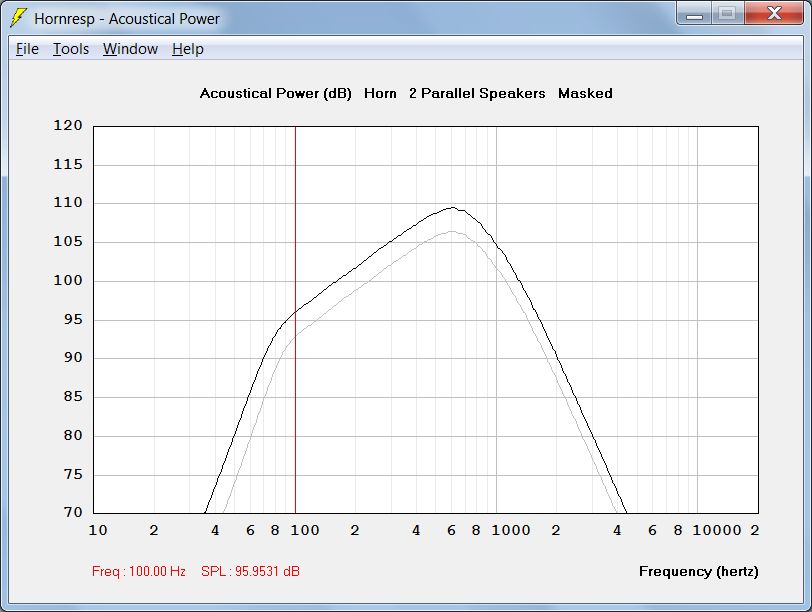Open the Help menu

coord(187,49)
